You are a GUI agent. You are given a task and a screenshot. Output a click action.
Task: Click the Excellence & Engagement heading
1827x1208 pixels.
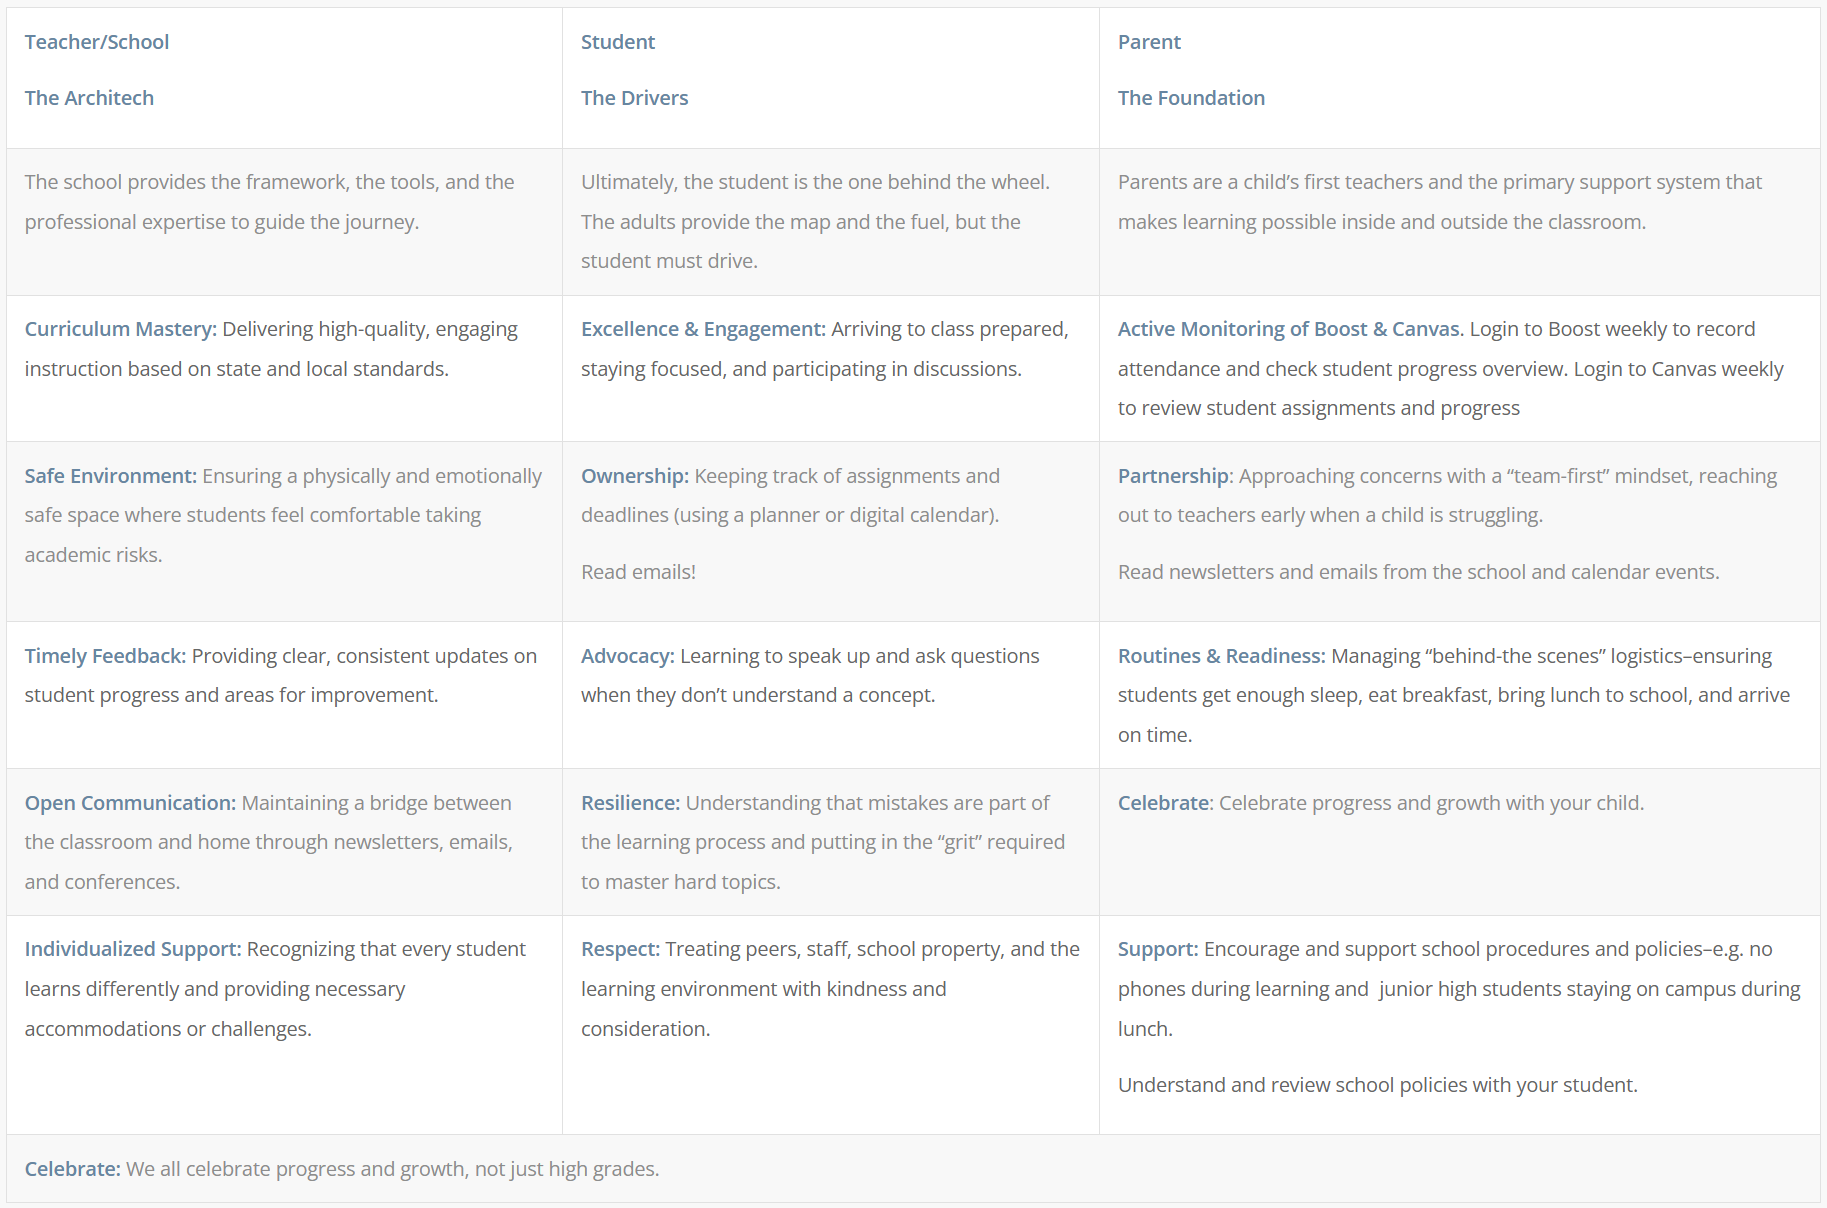[703, 329]
